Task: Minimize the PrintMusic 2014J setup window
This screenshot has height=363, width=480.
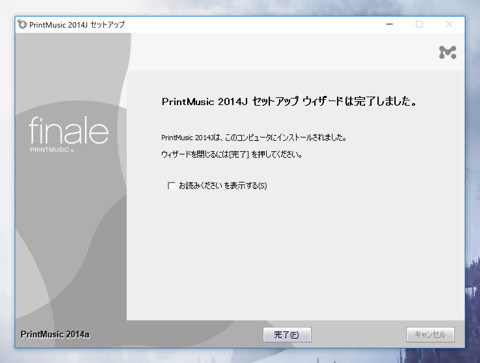Action: click(x=389, y=24)
